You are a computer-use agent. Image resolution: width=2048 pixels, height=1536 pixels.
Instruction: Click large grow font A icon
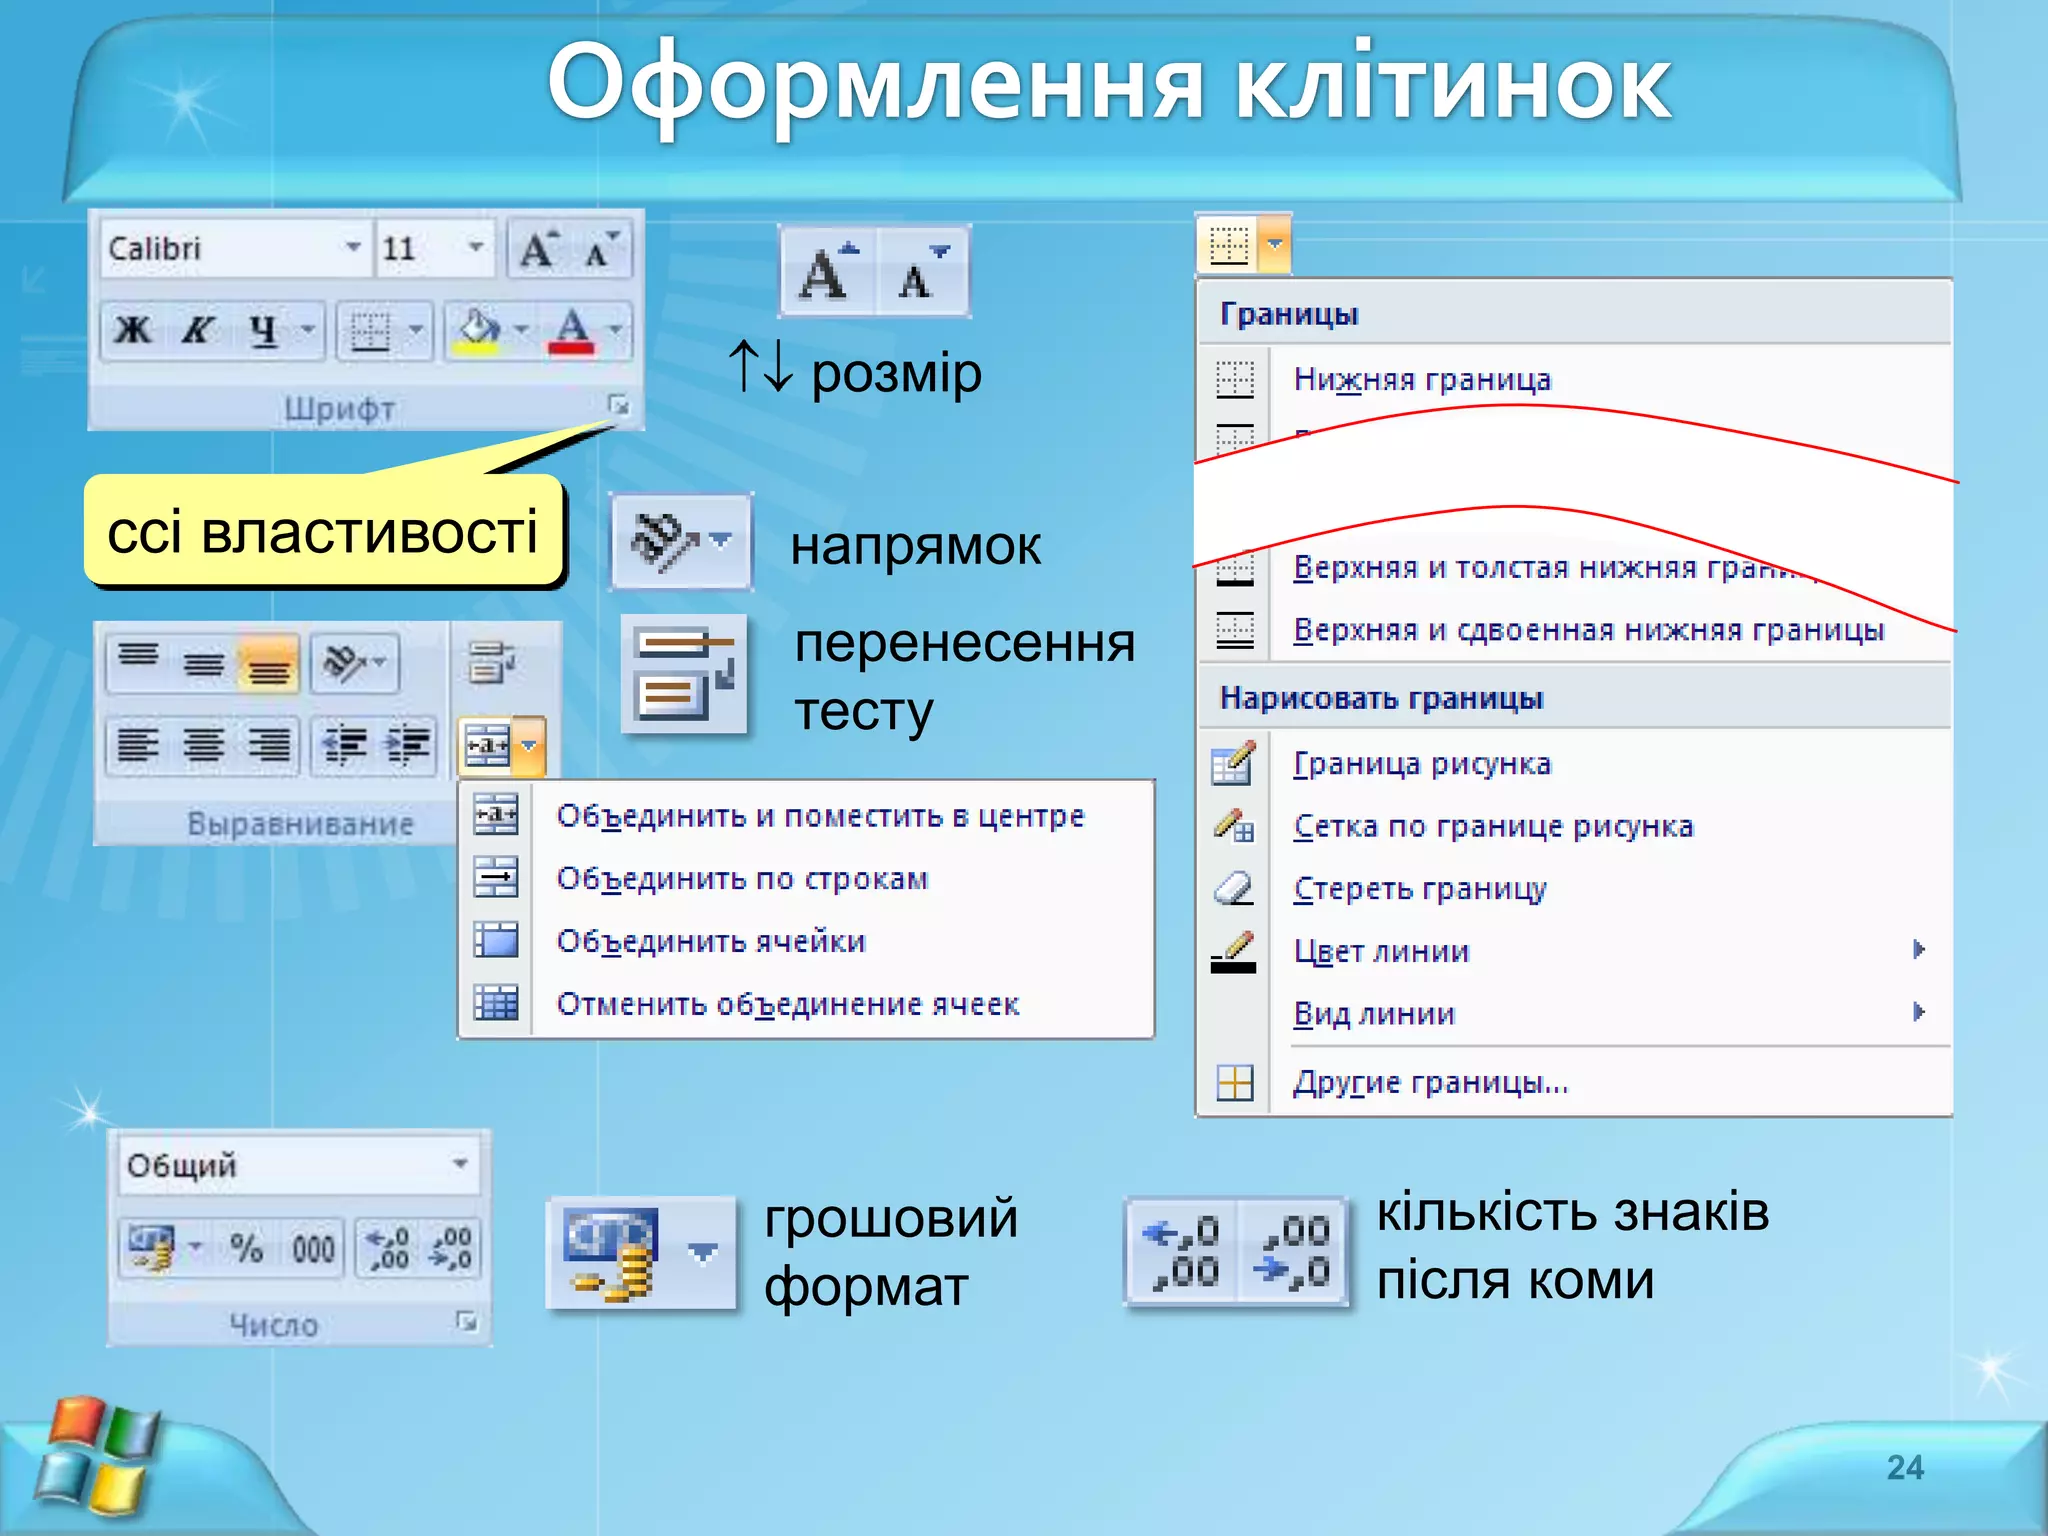(x=829, y=271)
